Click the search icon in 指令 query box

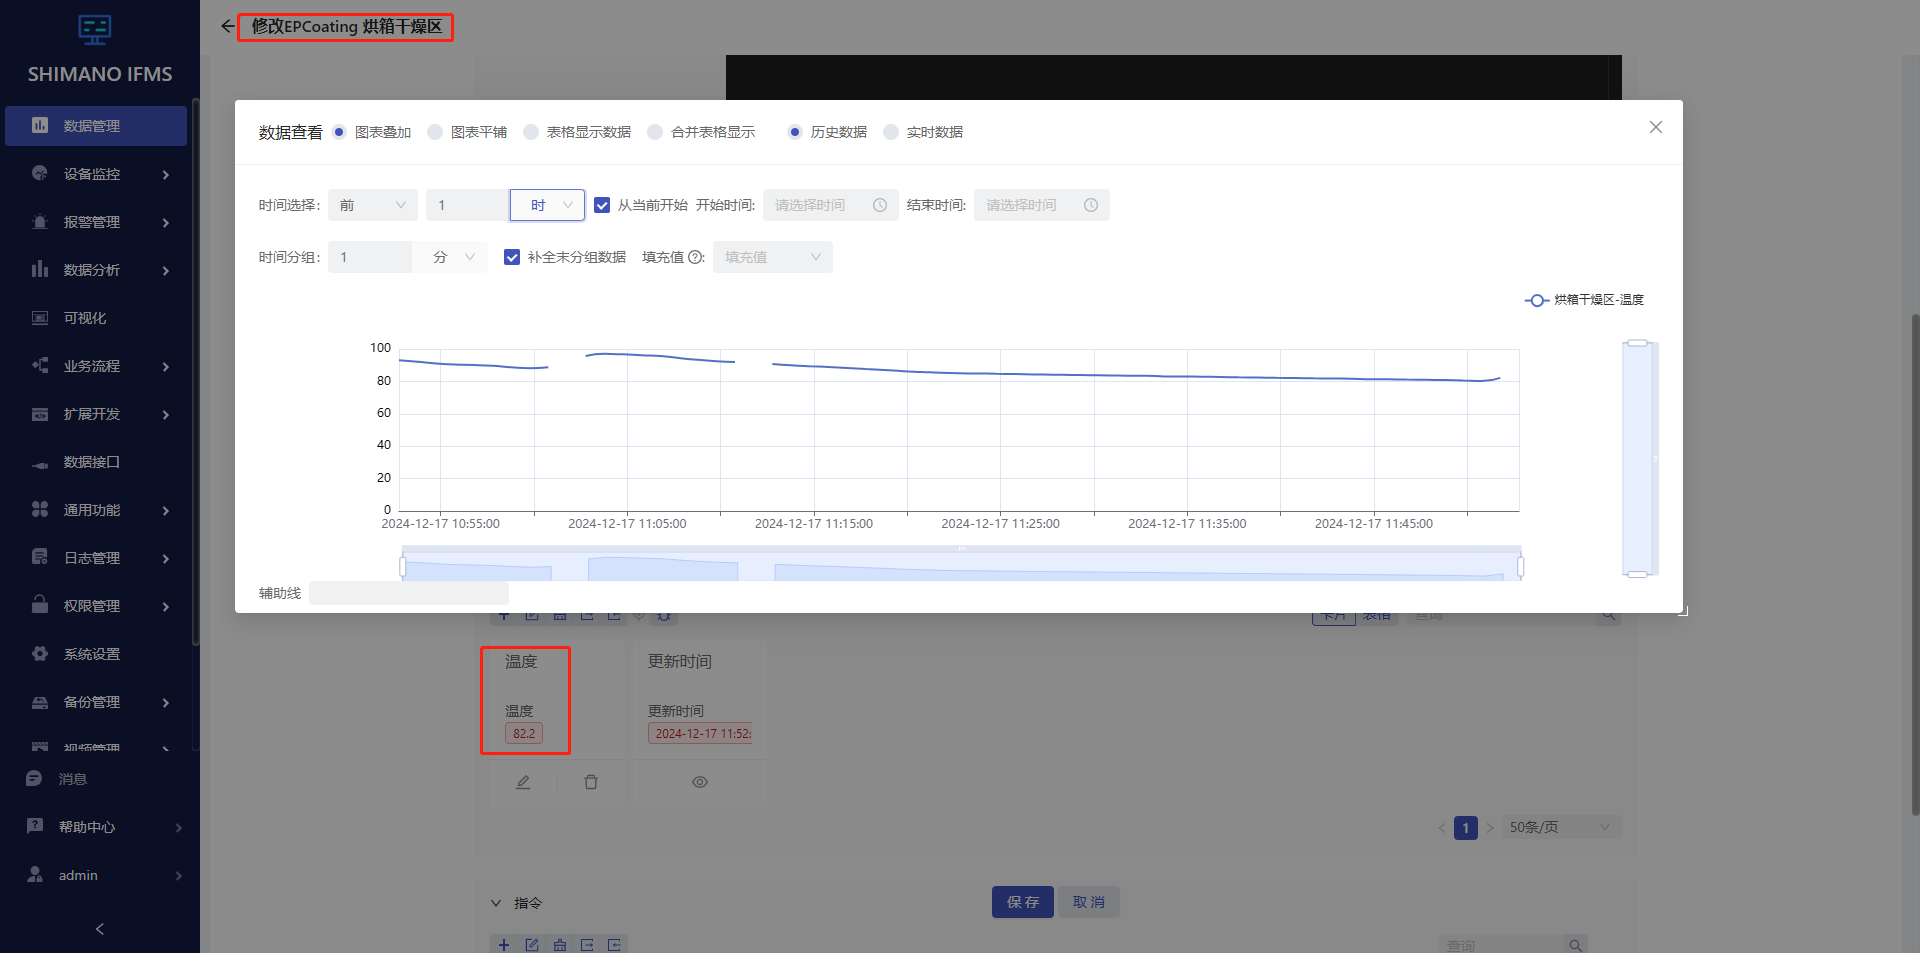click(1575, 945)
